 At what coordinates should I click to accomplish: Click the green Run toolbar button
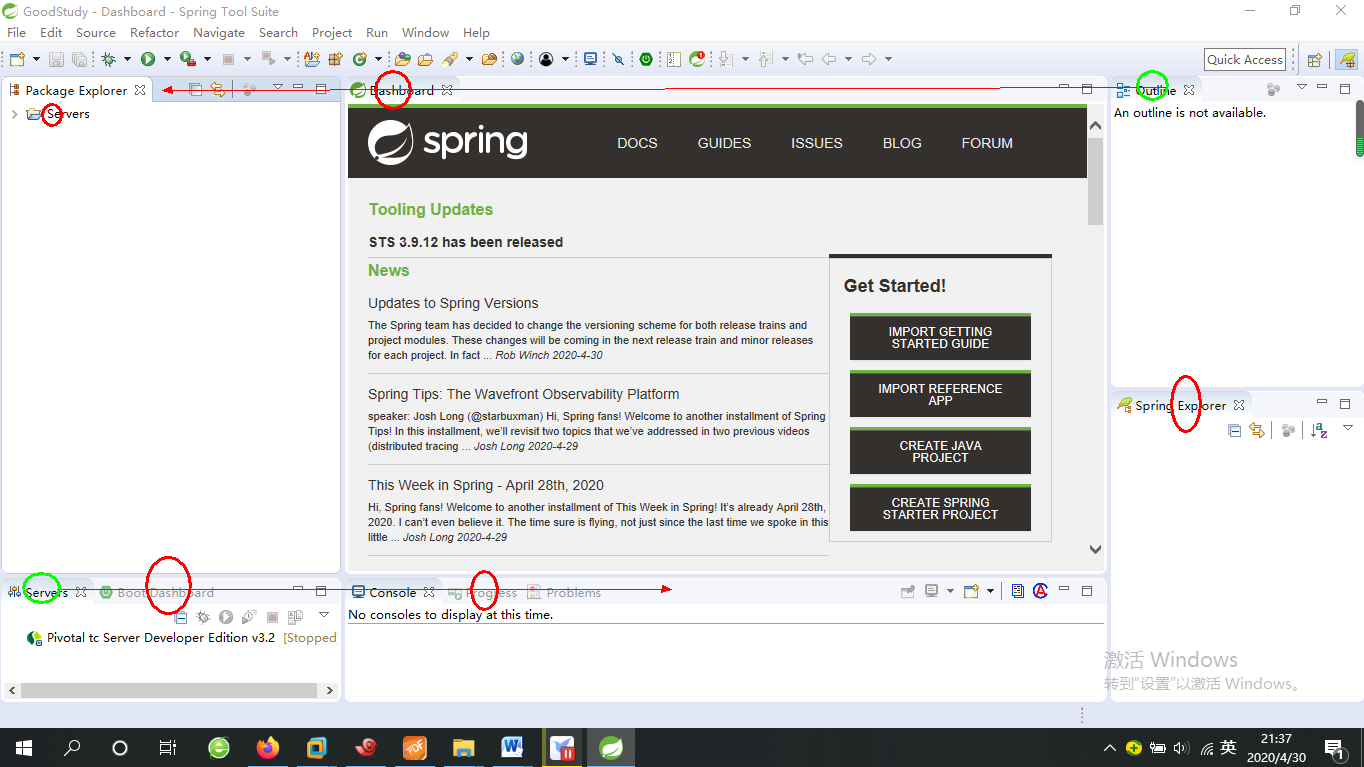point(148,59)
